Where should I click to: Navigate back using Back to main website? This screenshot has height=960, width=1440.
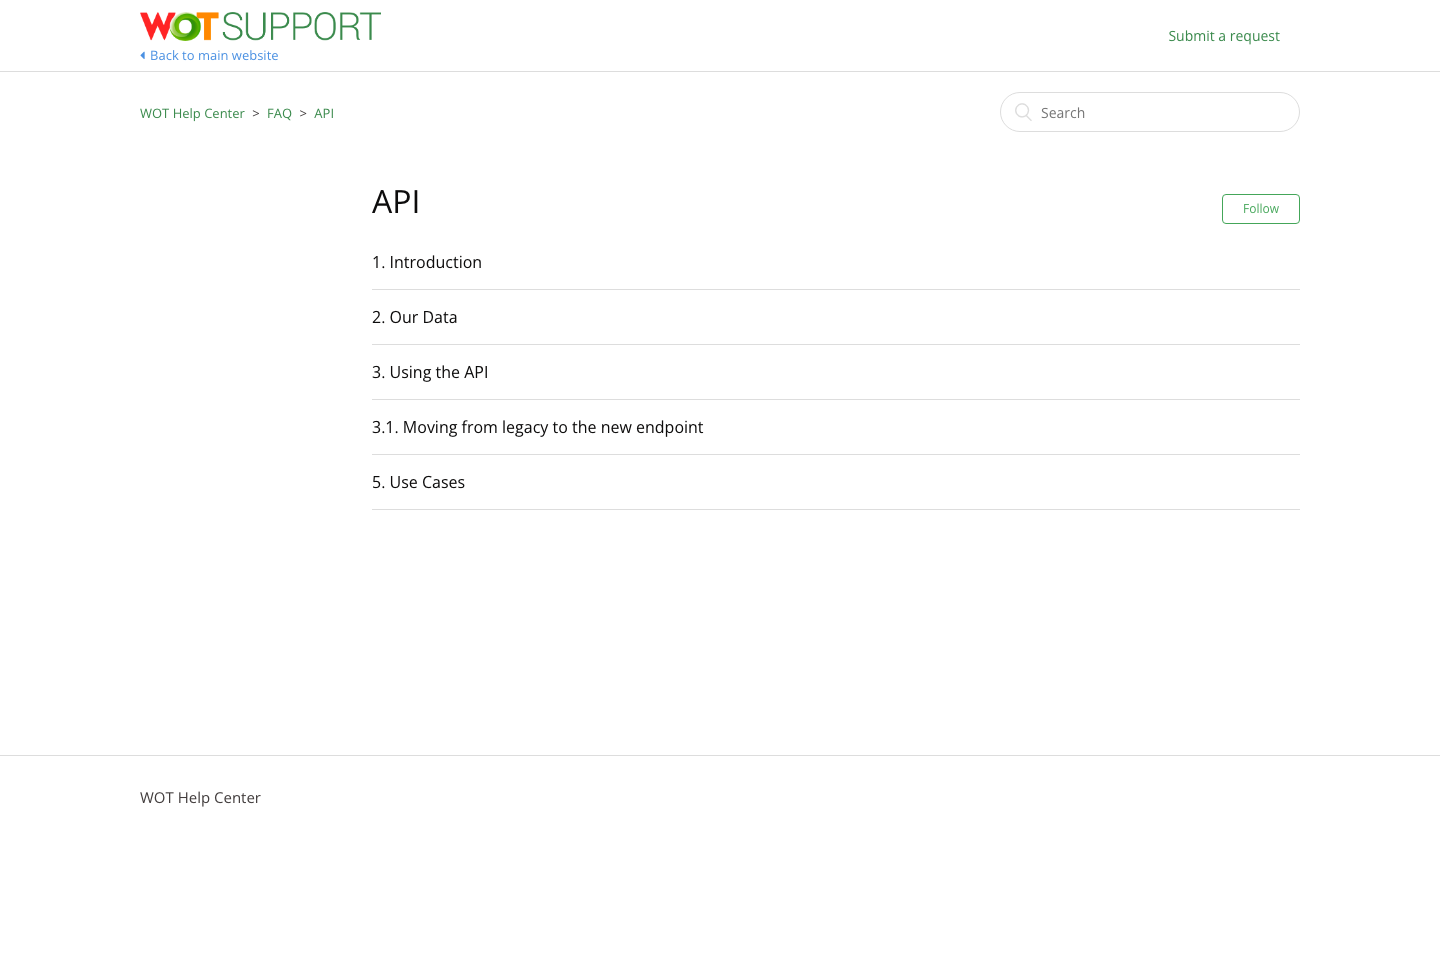[x=214, y=55]
